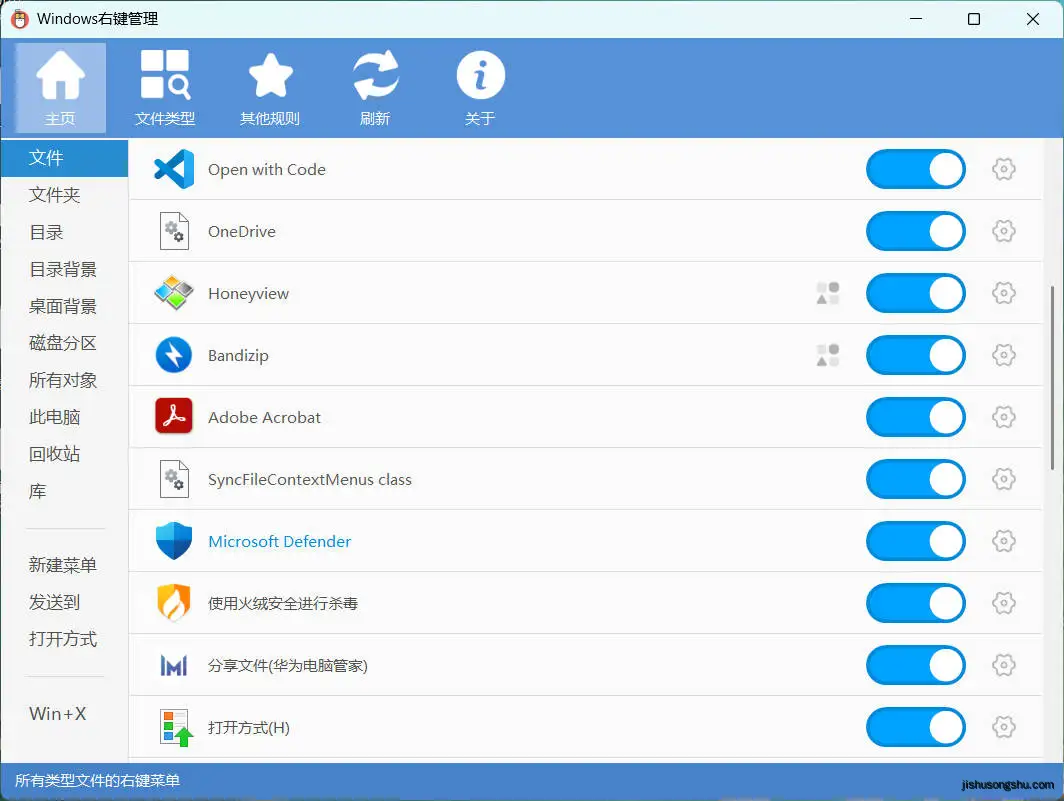Disable the Adobe Acrobat toggle

click(x=916, y=417)
